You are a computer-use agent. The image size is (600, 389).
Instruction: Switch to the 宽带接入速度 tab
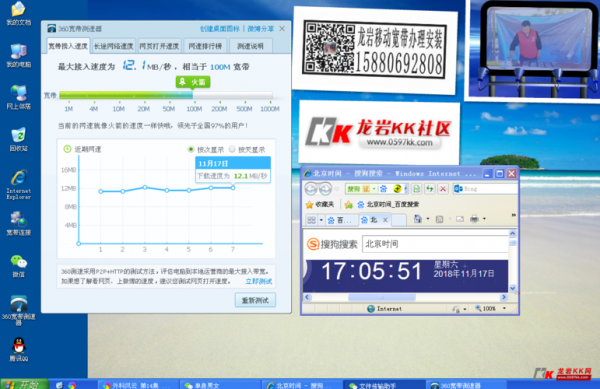pyautogui.click(x=68, y=46)
